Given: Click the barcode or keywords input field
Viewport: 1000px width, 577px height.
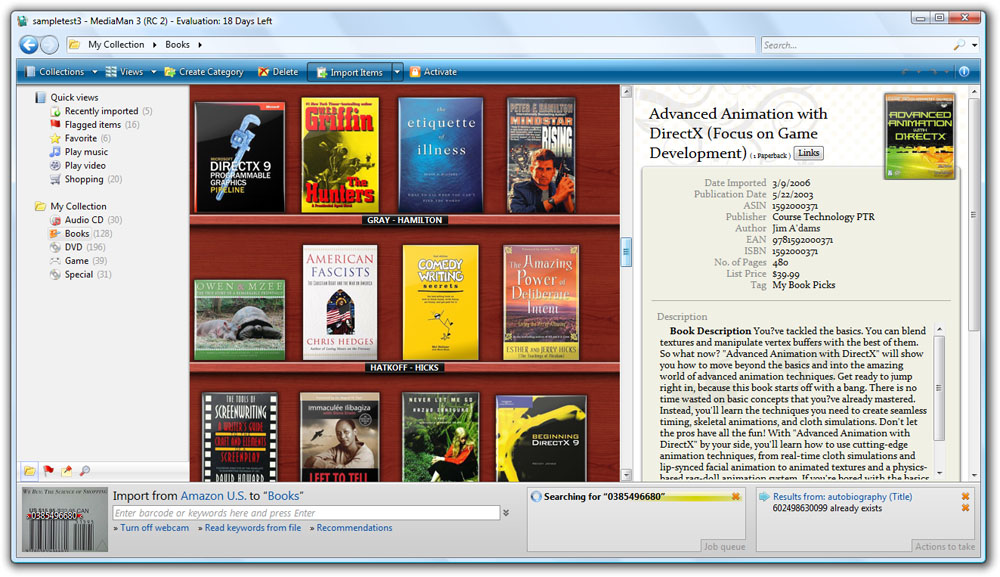Looking at the screenshot, I should (x=306, y=513).
